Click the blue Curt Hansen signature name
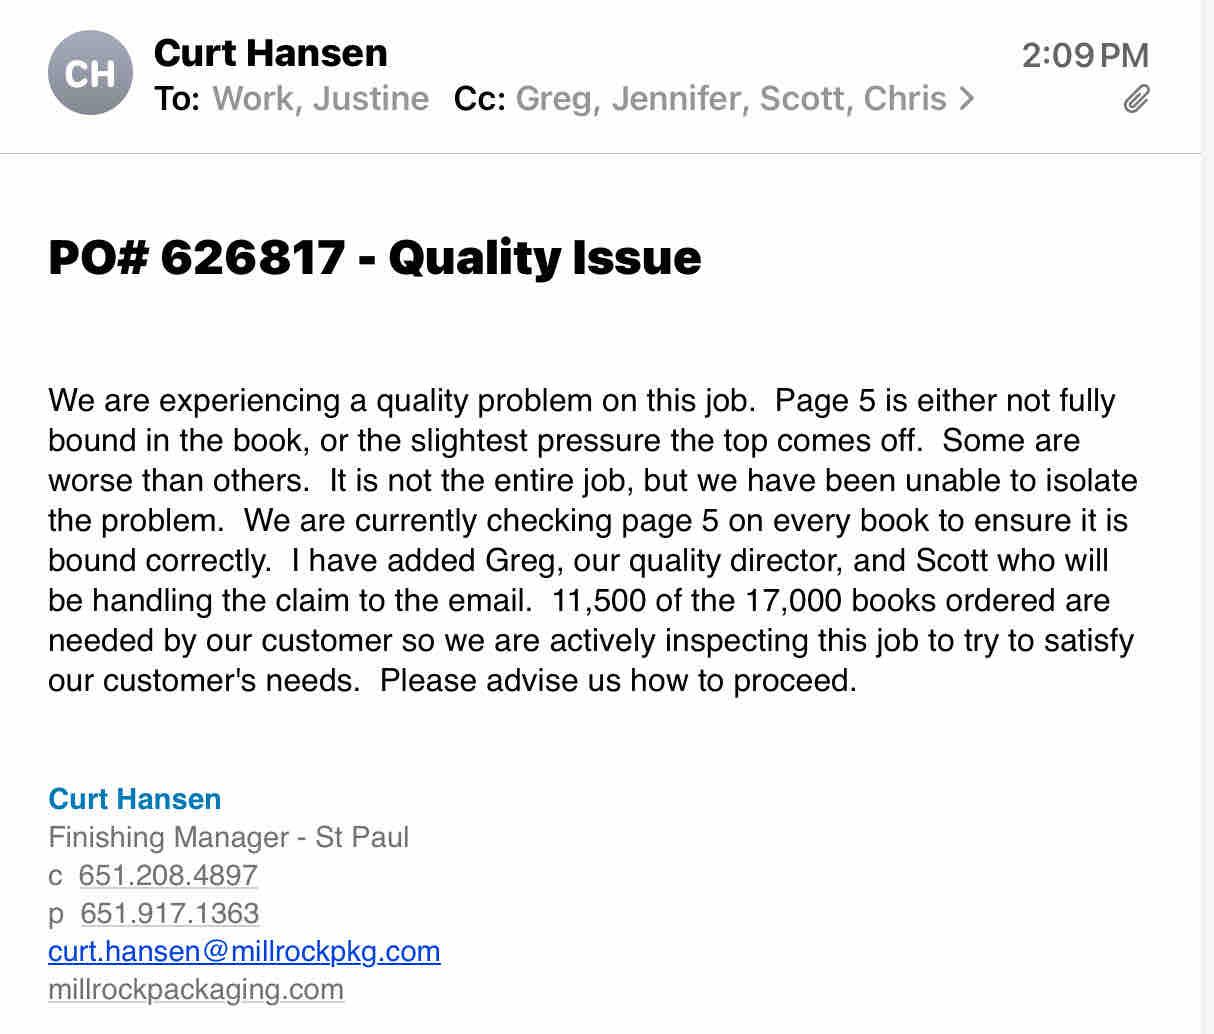 coord(135,799)
